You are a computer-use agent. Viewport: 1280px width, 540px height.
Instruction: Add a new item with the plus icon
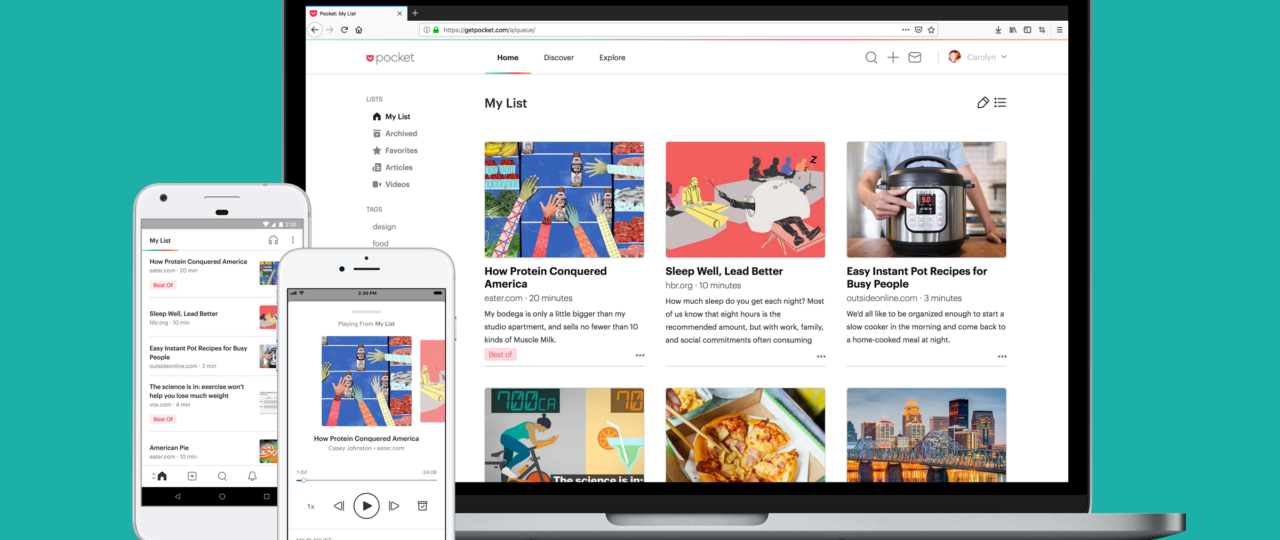pos(893,58)
